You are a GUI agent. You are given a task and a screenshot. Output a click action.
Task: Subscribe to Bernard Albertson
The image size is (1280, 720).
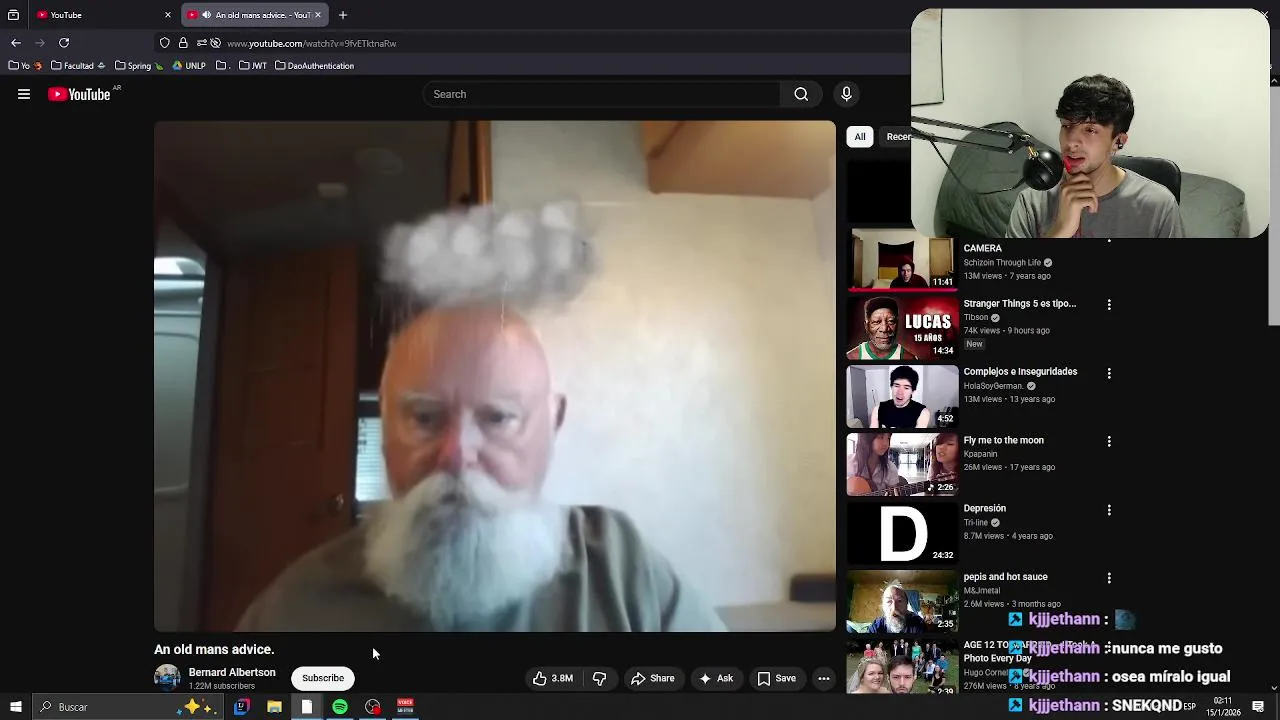point(323,678)
